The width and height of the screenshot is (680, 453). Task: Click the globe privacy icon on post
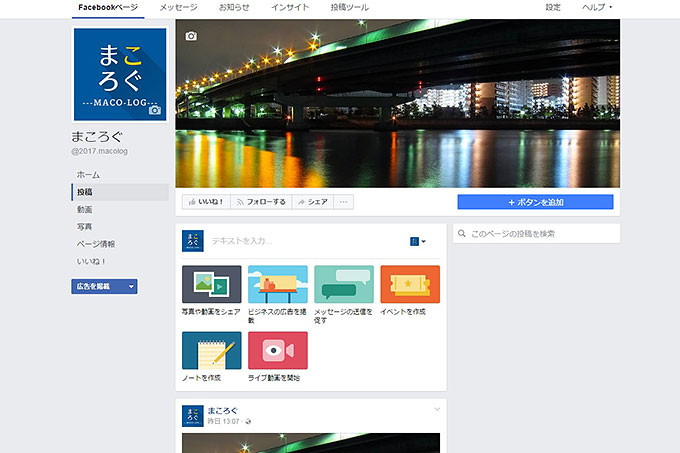(x=248, y=421)
